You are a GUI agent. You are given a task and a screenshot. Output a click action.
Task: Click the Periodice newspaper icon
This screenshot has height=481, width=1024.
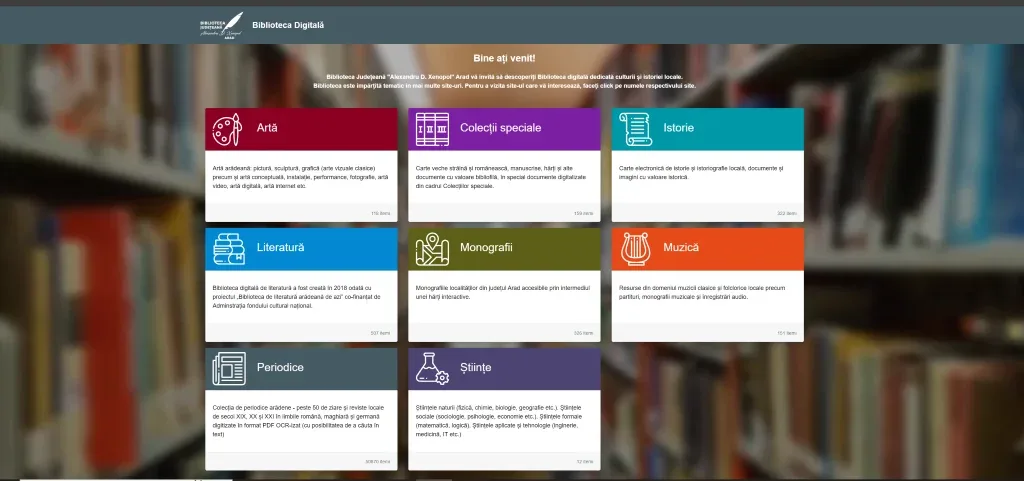coord(229,369)
